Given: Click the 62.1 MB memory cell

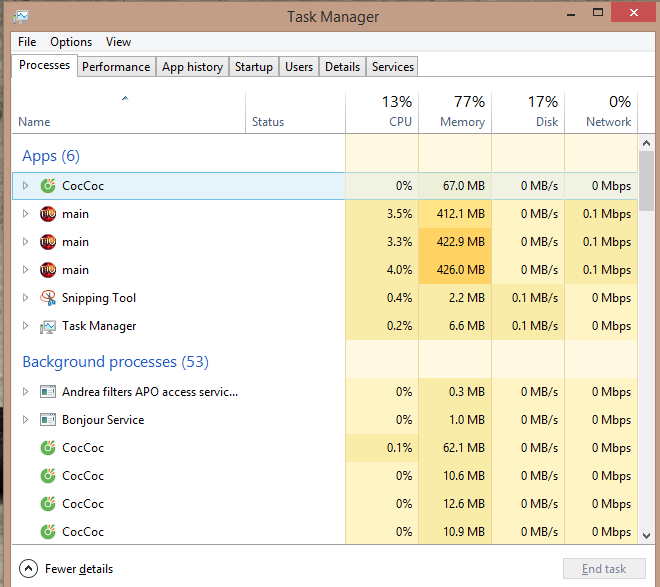Looking at the screenshot, I should click(455, 448).
